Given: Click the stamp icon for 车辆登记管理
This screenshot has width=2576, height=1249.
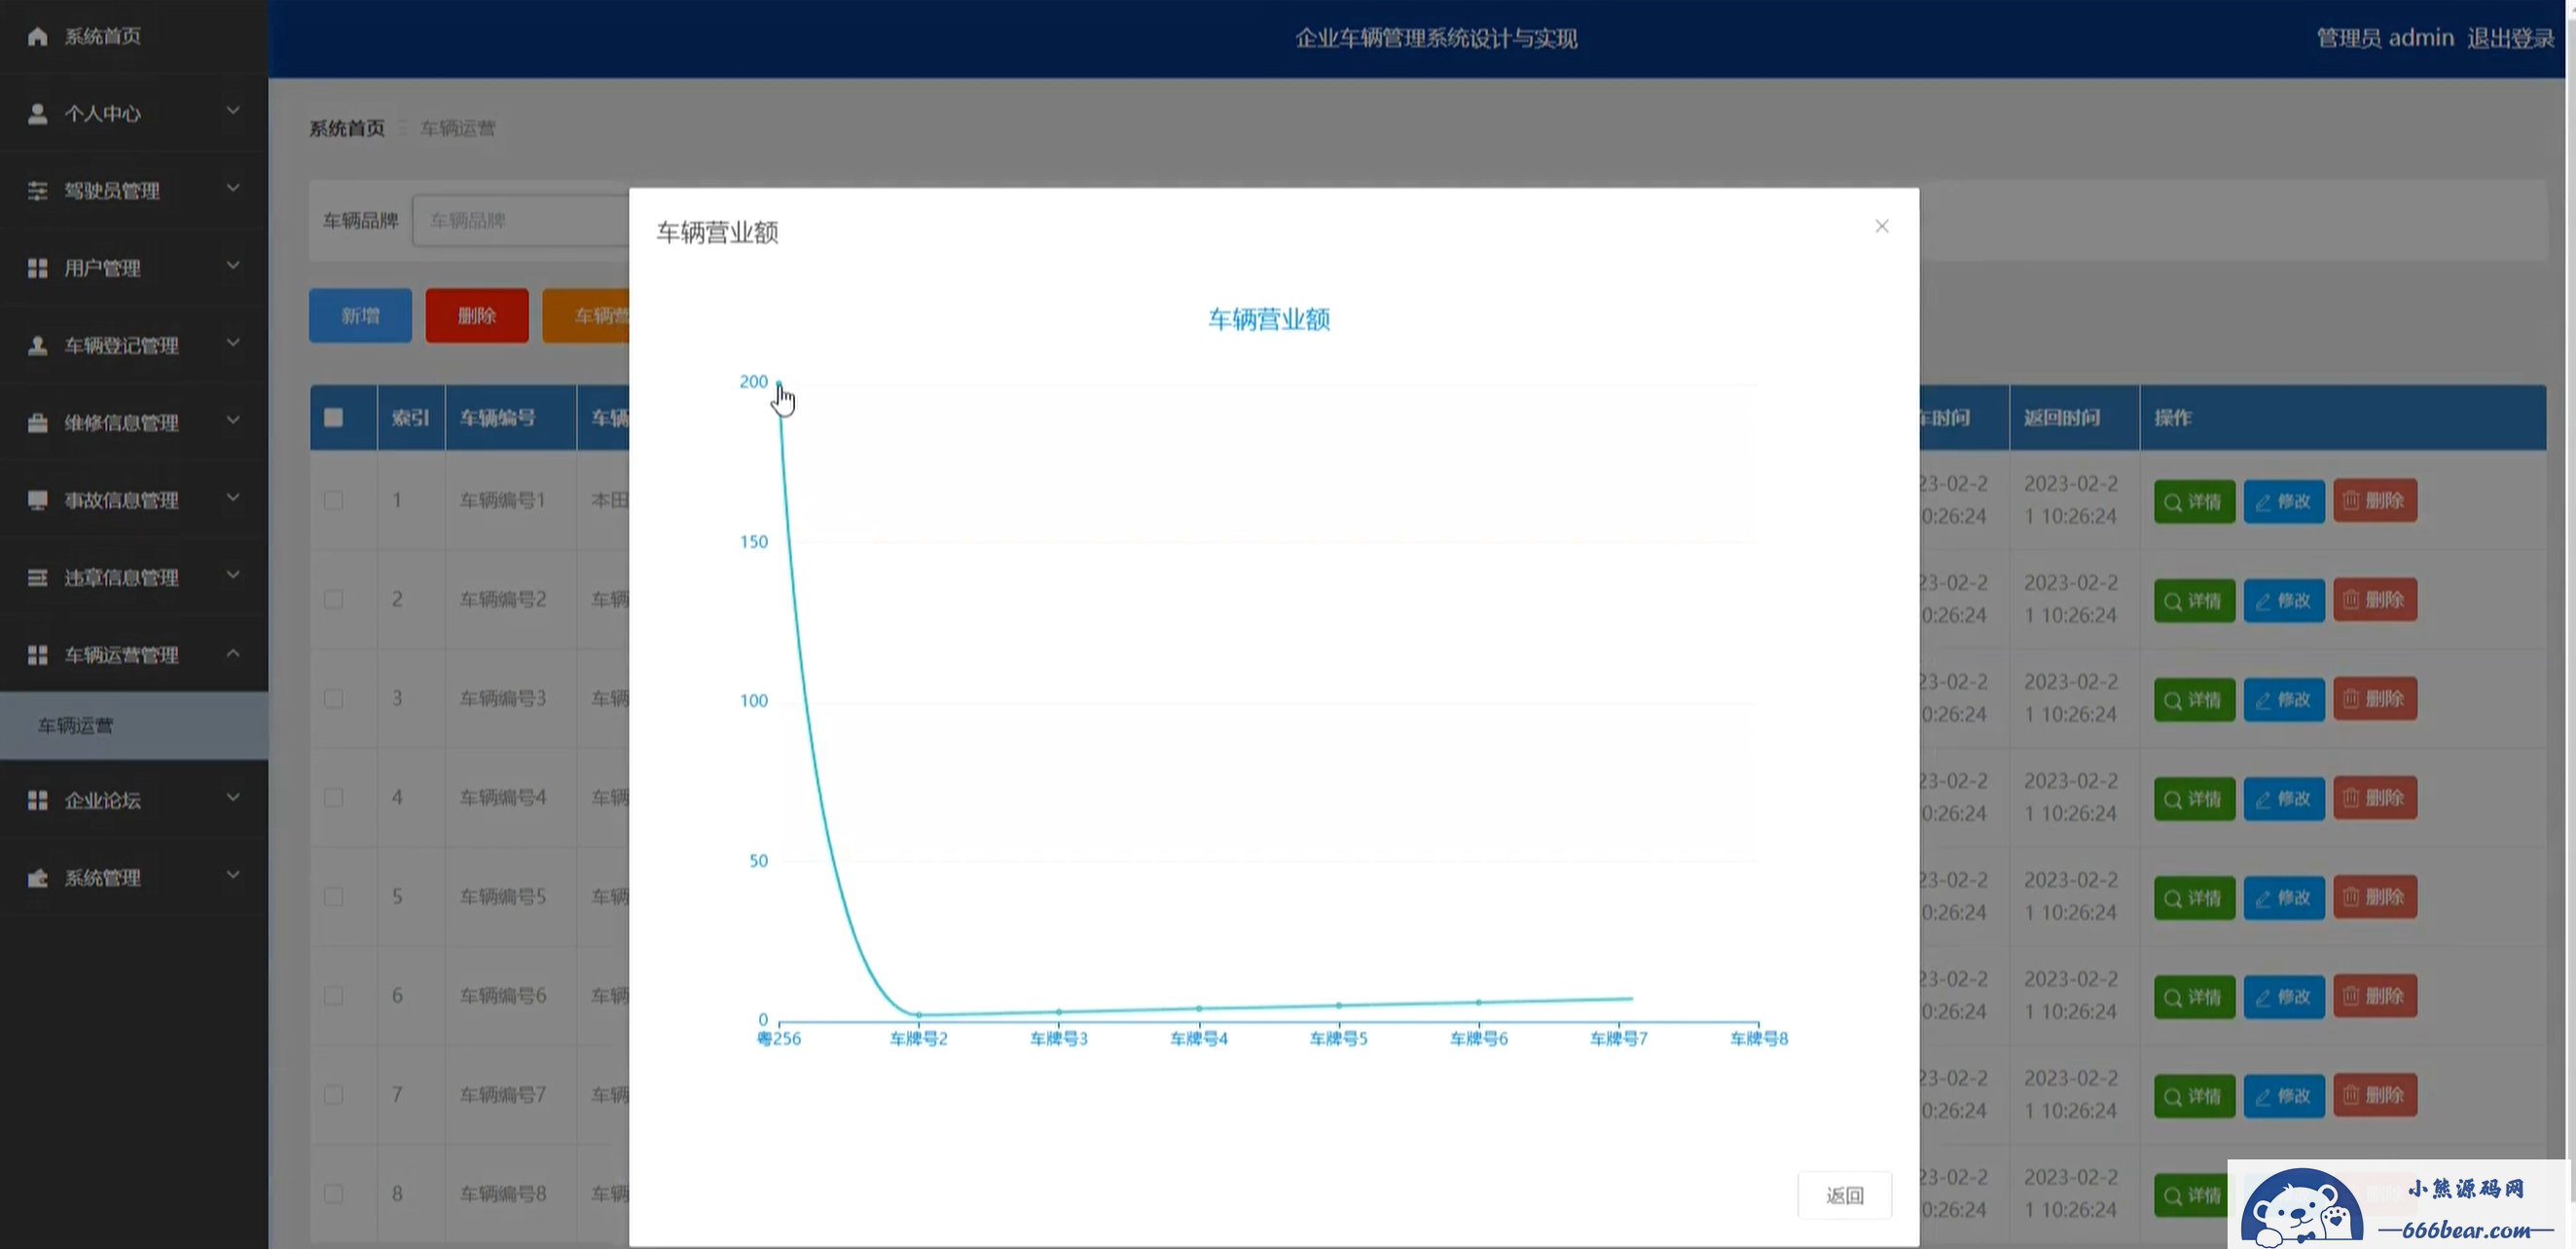Looking at the screenshot, I should point(38,346).
